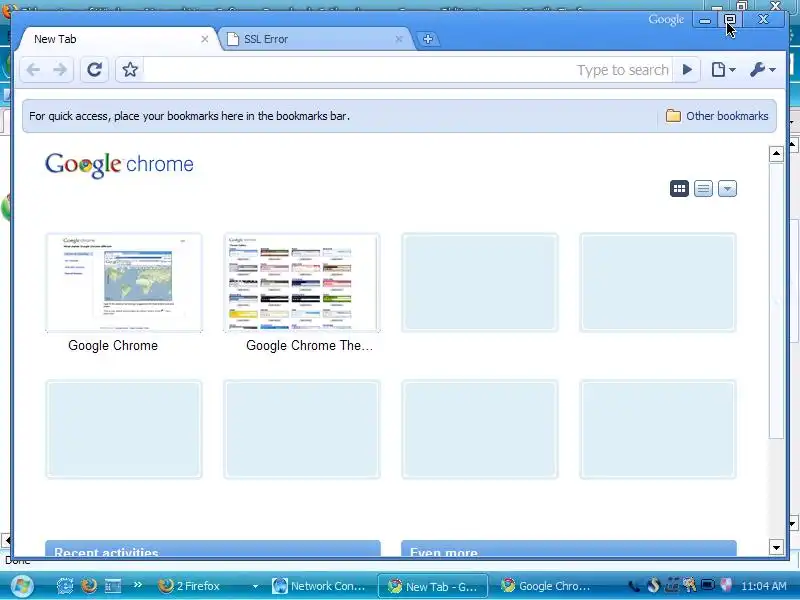Expand quick launch overflow chevron
This screenshot has width=800, height=600.
(x=138, y=585)
